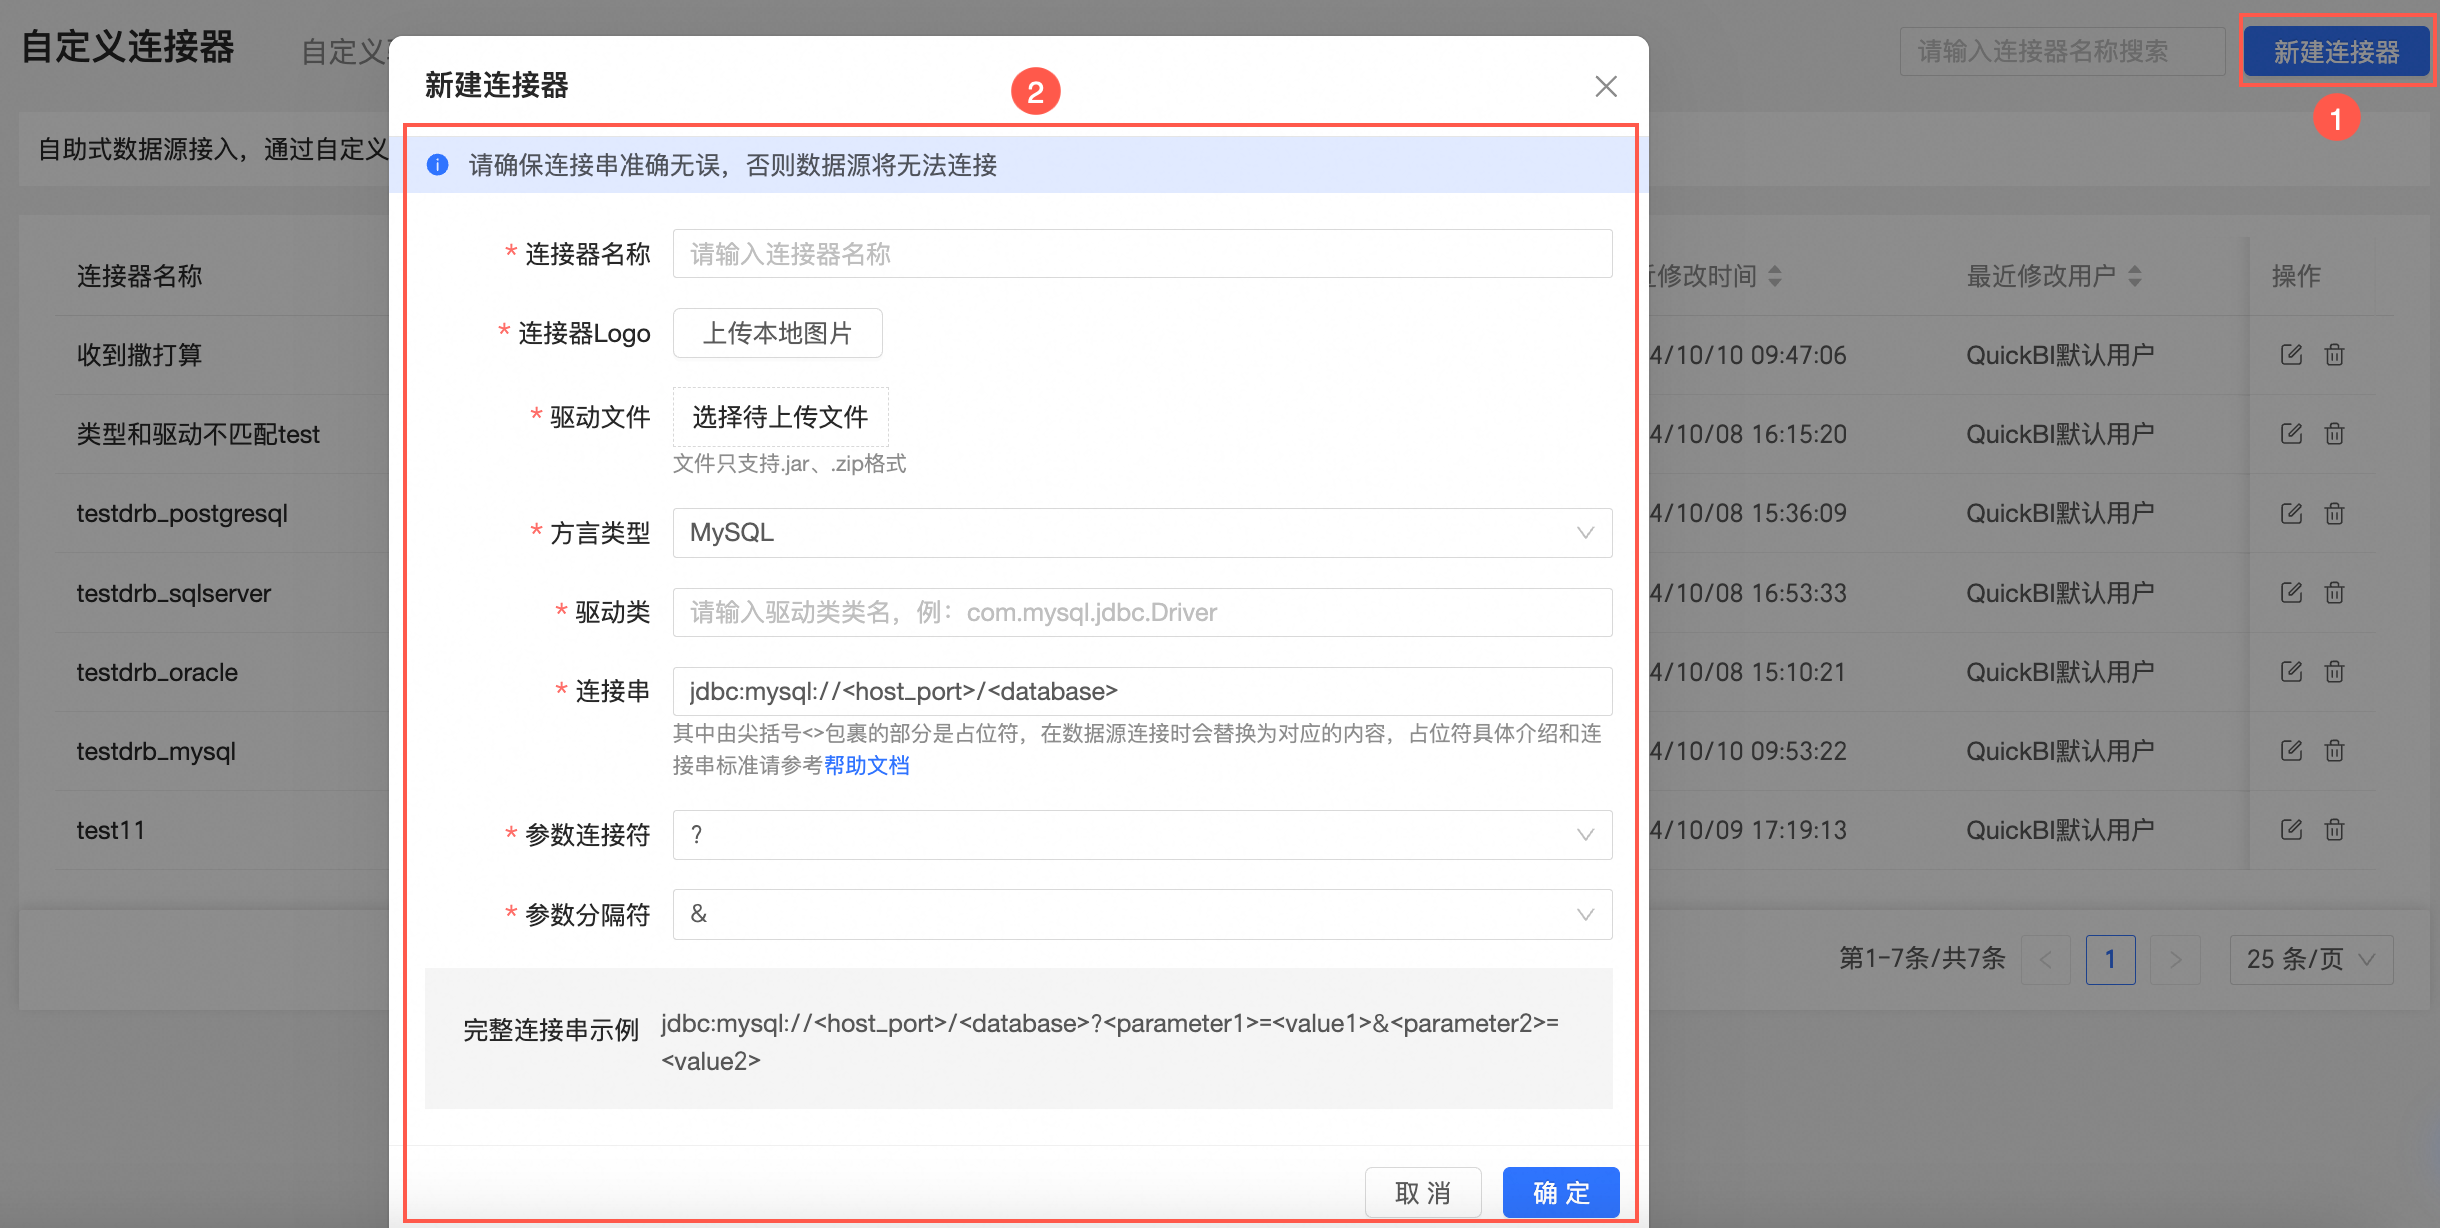Screen dimensions: 2440x1228
Task: Edit the test11 connector
Action: coord(2291,830)
